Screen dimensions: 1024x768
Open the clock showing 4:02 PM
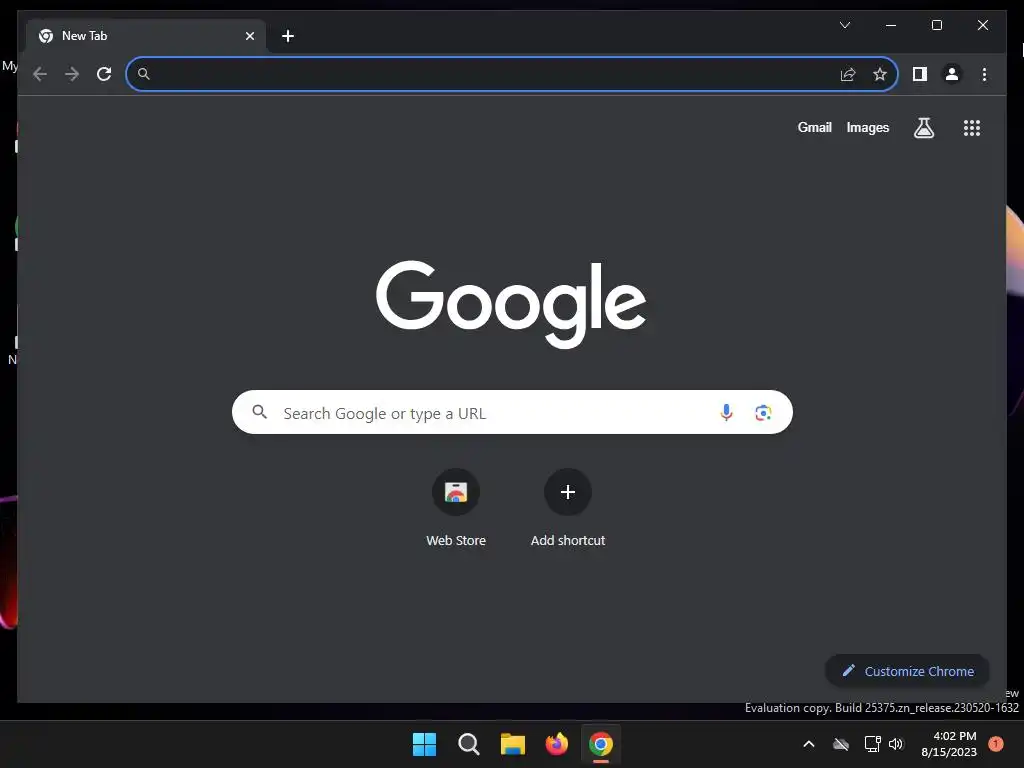click(949, 744)
